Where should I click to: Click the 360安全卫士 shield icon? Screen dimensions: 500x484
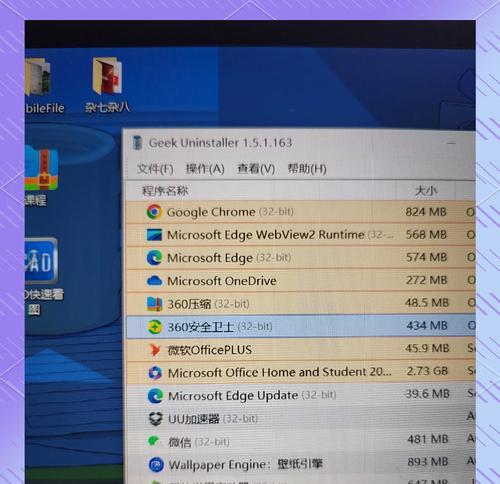pos(155,327)
